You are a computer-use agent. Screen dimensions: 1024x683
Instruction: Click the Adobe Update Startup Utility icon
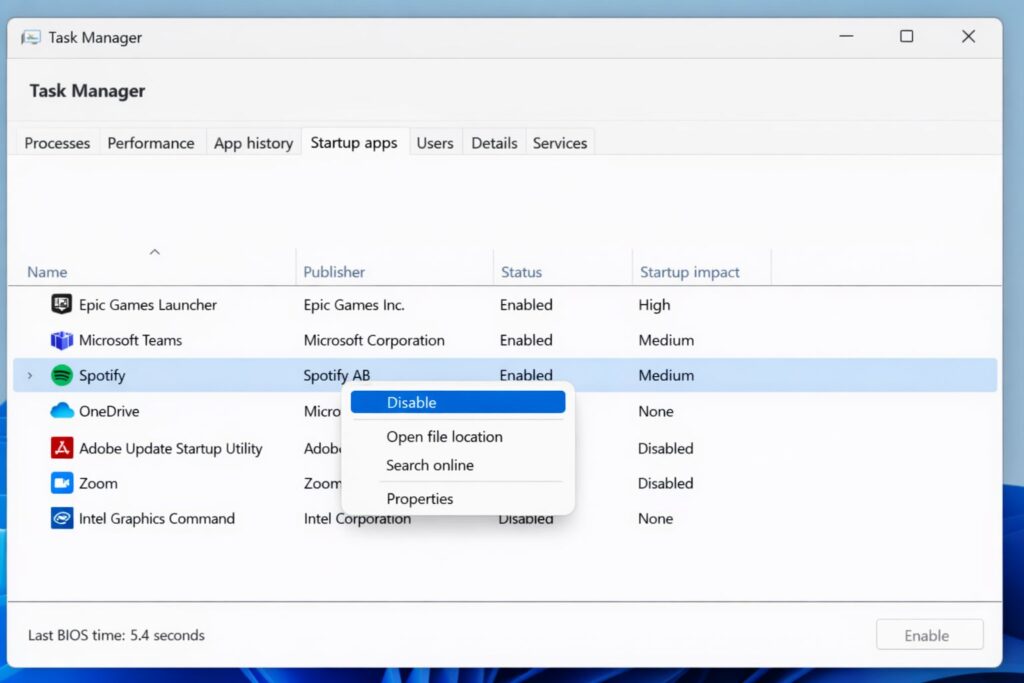click(x=61, y=448)
